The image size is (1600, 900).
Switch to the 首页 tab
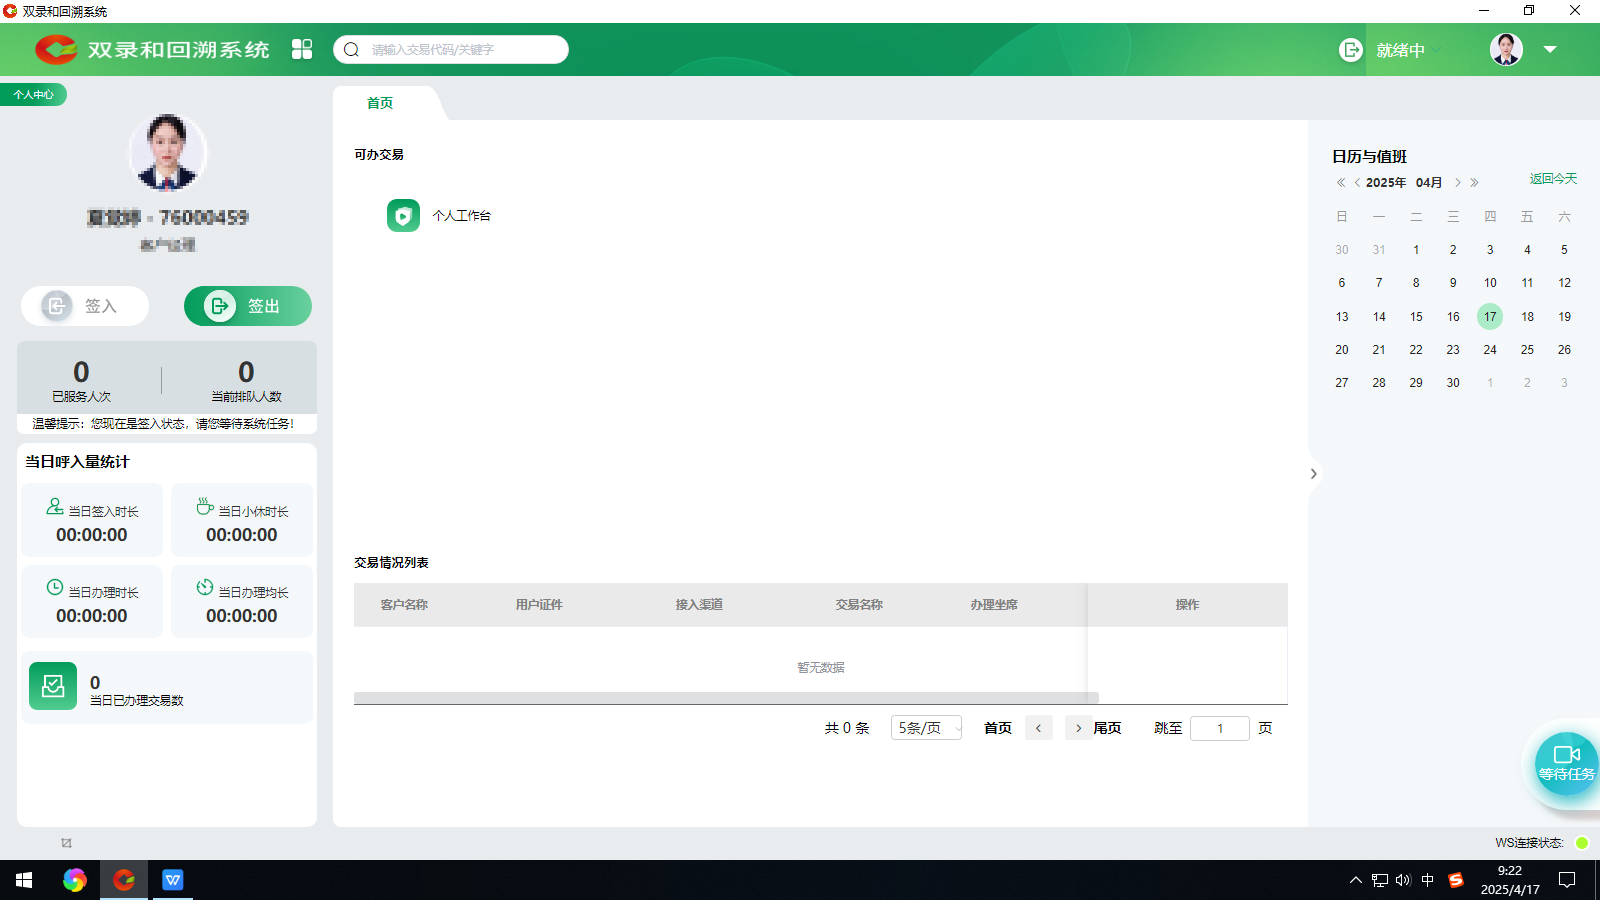(x=380, y=103)
